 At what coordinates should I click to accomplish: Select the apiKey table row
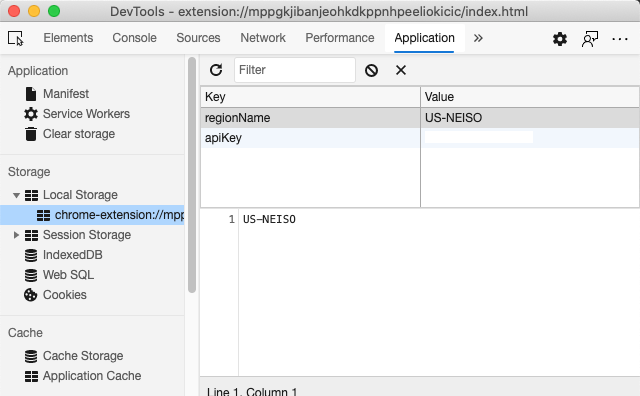tap(420, 138)
